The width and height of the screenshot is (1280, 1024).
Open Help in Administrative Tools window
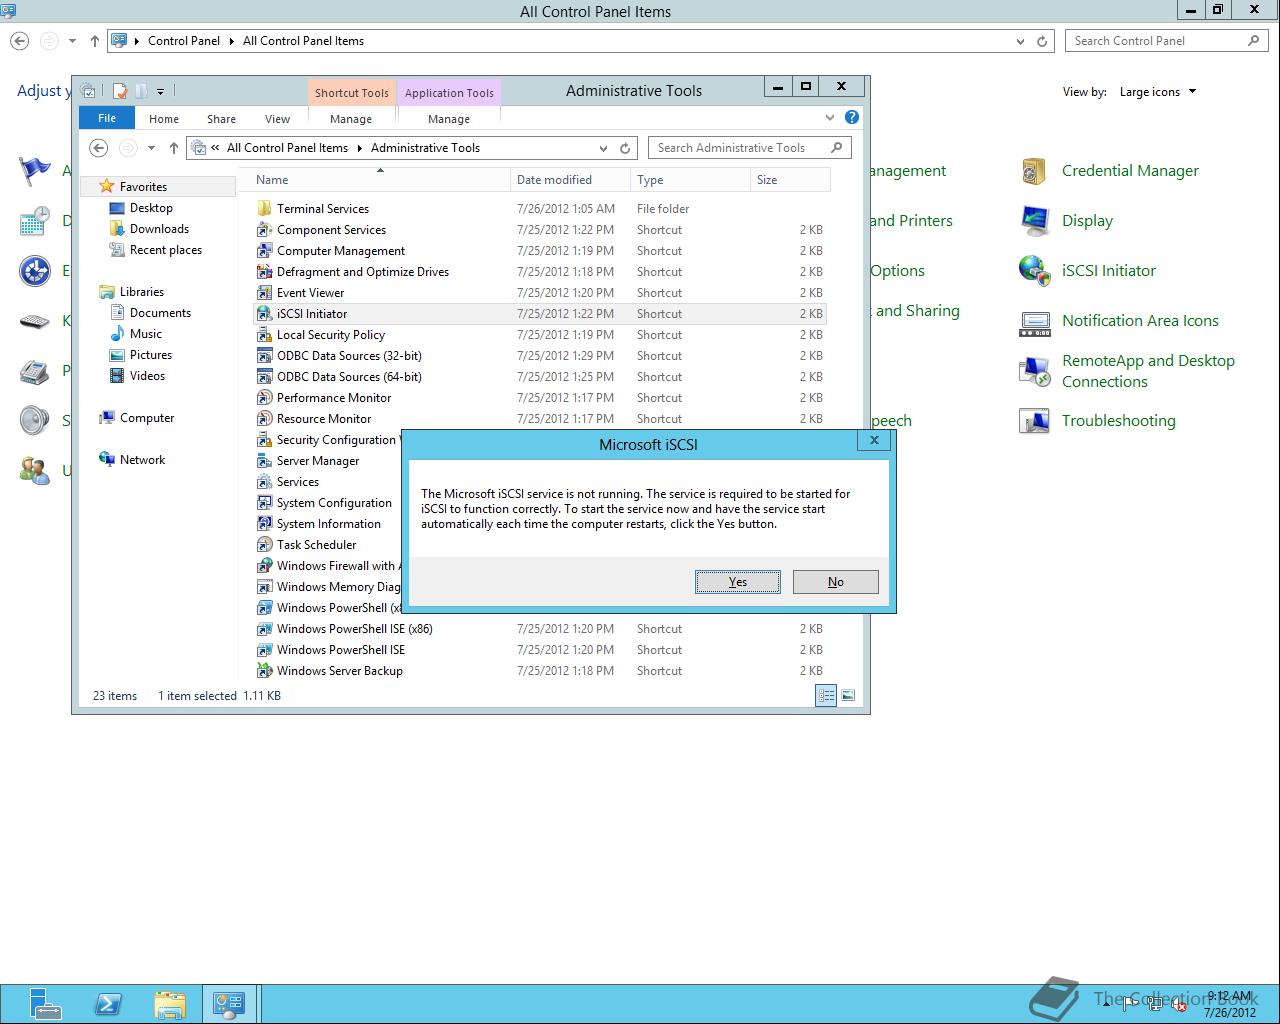(x=851, y=118)
